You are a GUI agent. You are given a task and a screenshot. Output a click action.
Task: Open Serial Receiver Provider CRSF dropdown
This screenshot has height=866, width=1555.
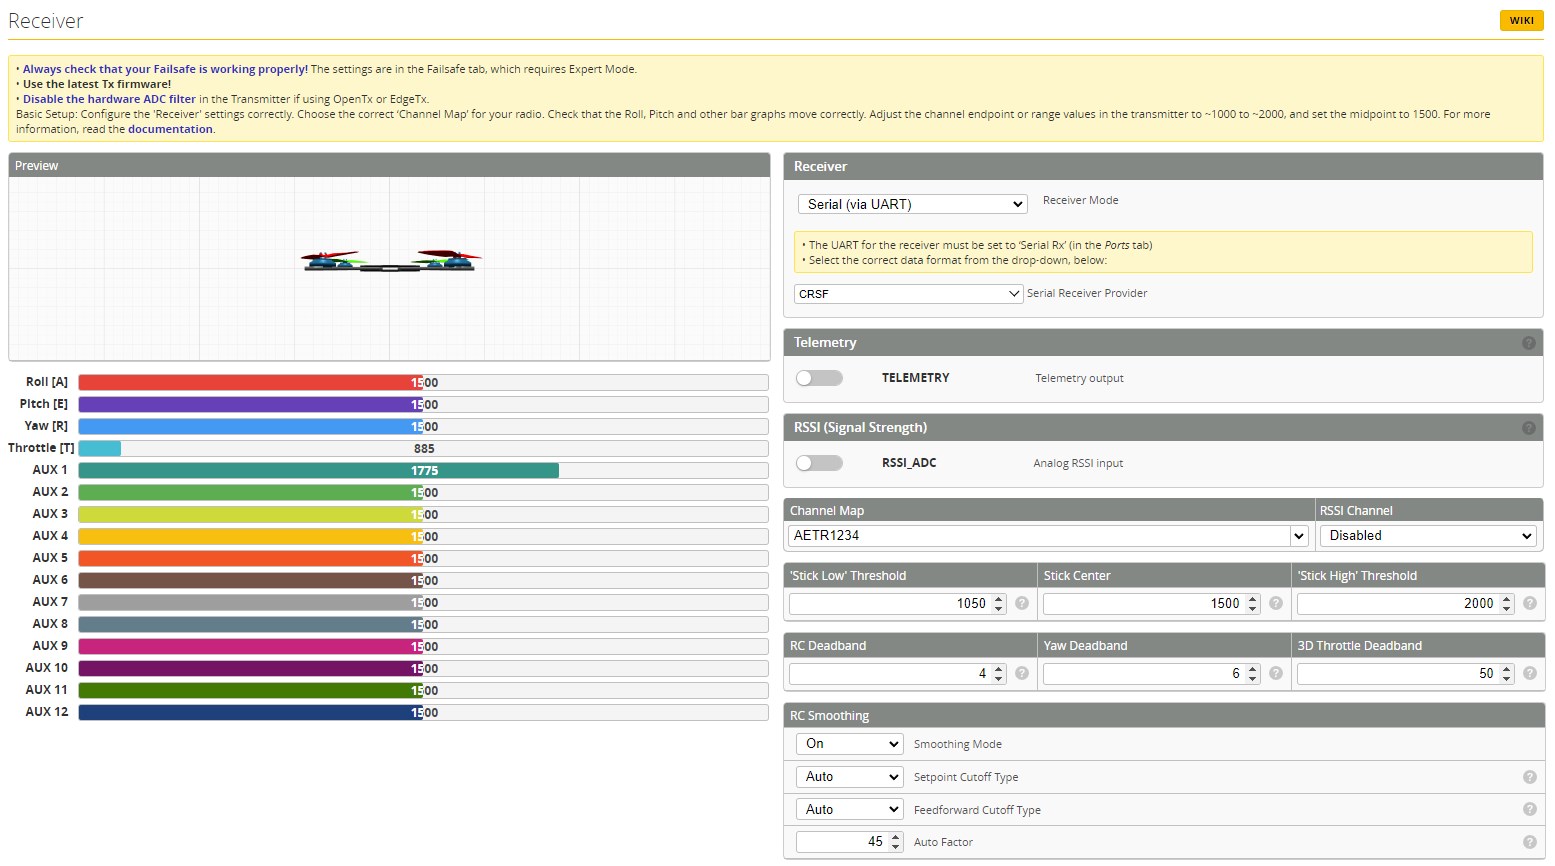[x=908, y=294]
